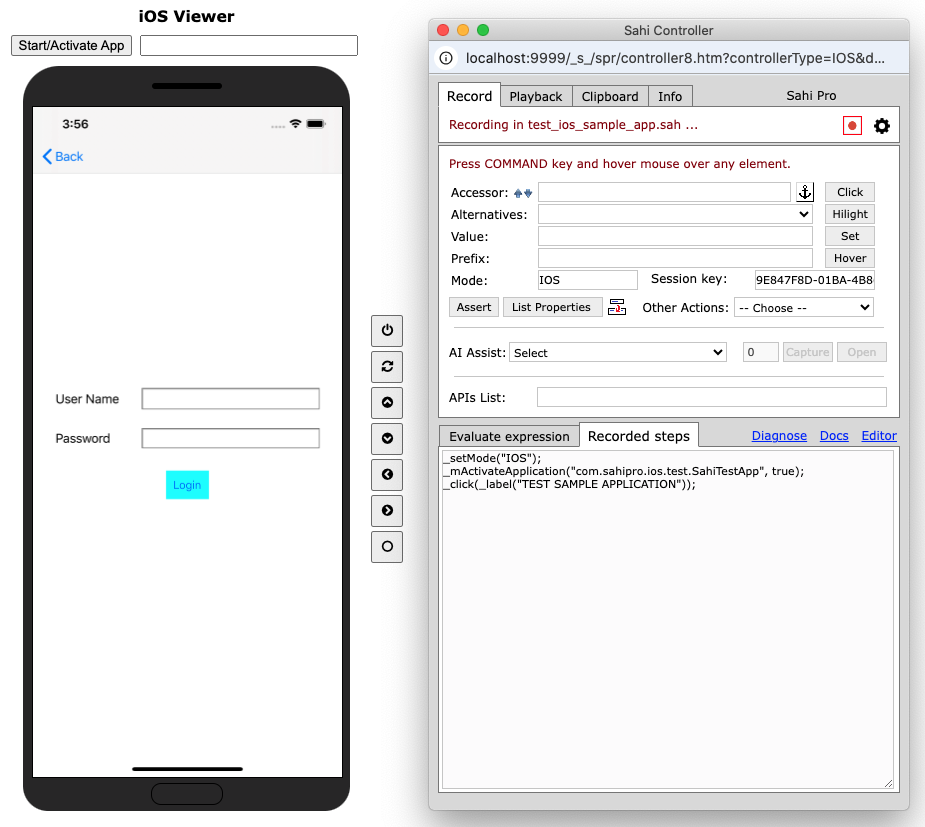The image size is (925, 827).
Task: Click the cyan Login button
Action: [187, 485]
